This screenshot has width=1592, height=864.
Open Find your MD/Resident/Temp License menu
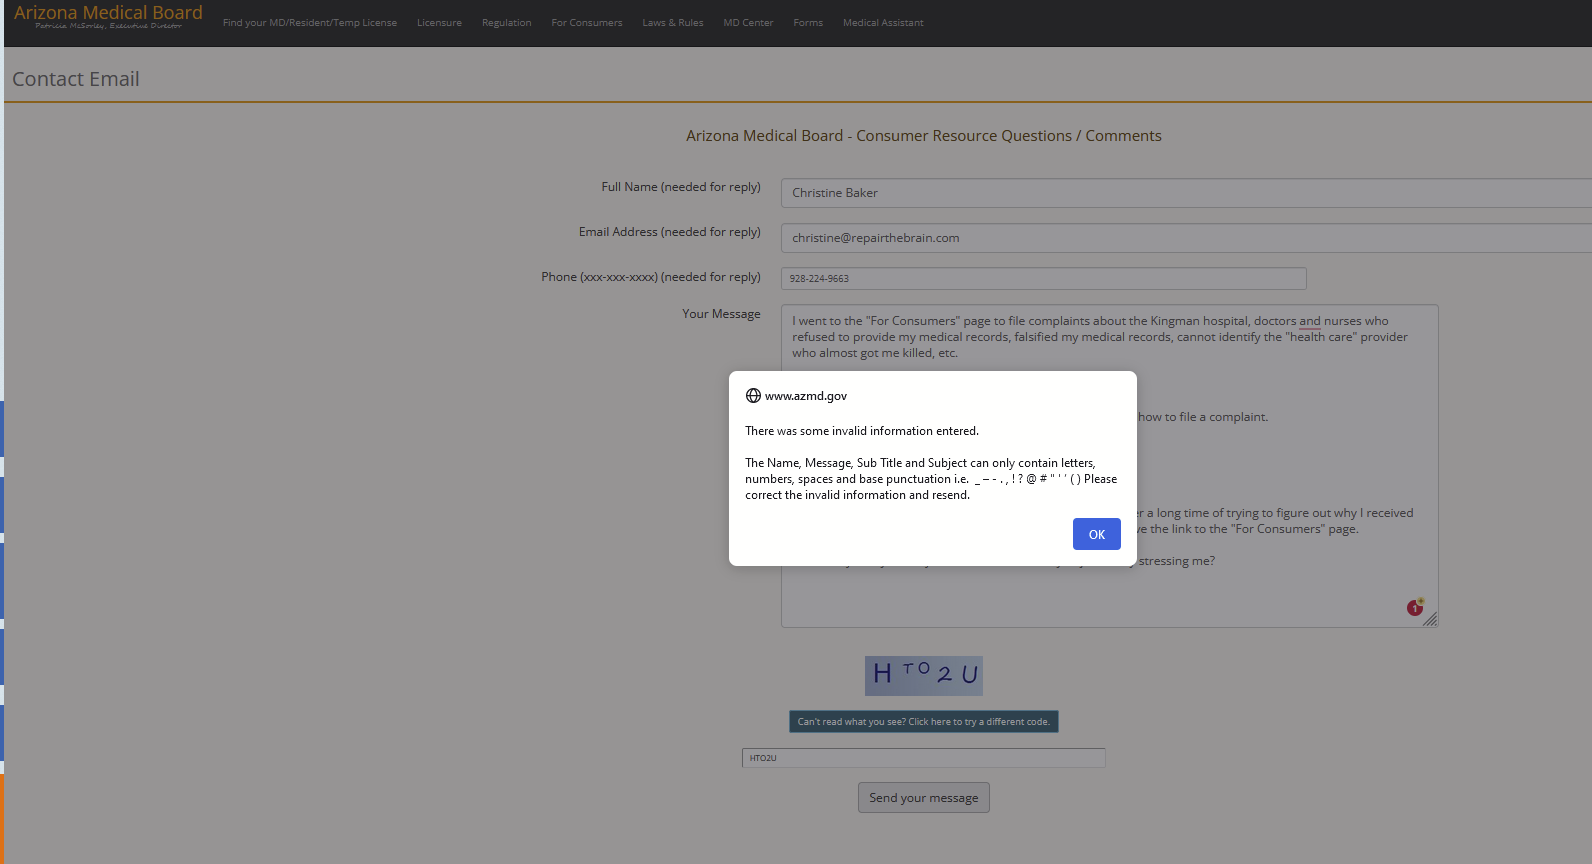(x=309, y=23)
